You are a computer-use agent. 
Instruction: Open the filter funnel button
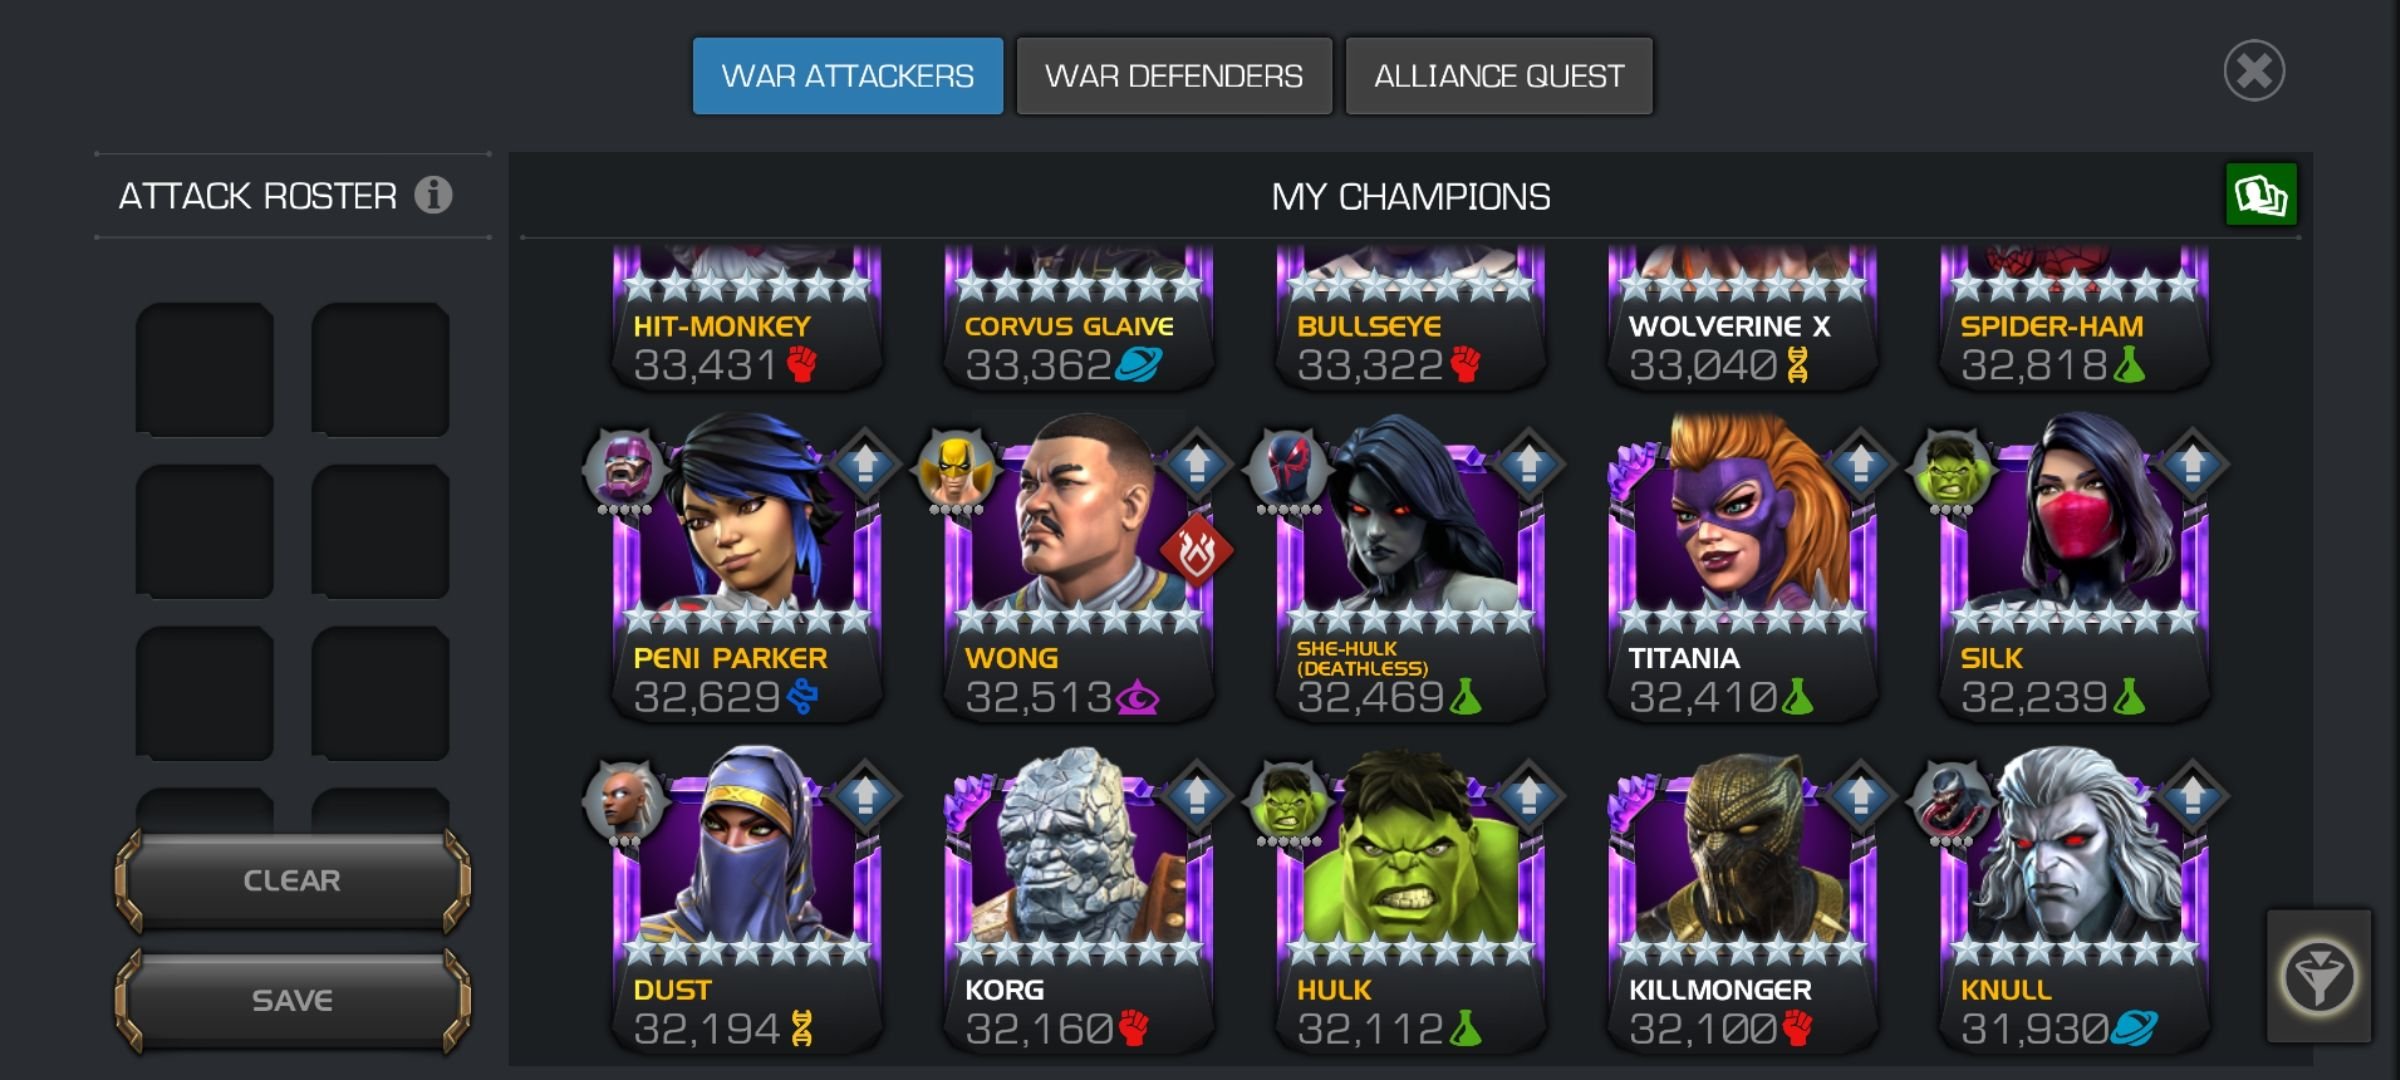pyautogui.click(x=2318, y=976)
